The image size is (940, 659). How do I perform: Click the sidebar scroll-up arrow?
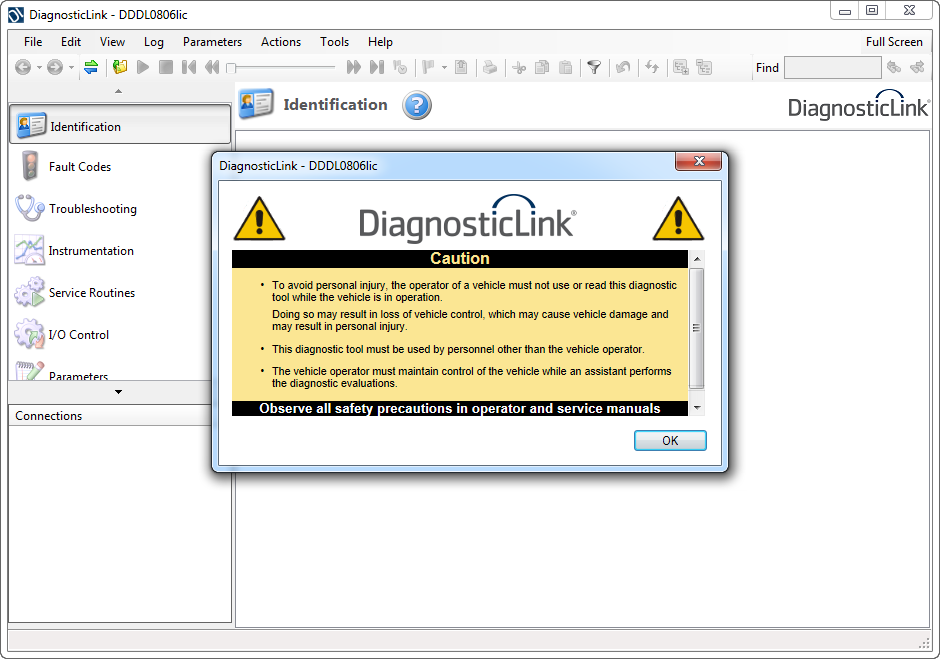click(119, 91)
